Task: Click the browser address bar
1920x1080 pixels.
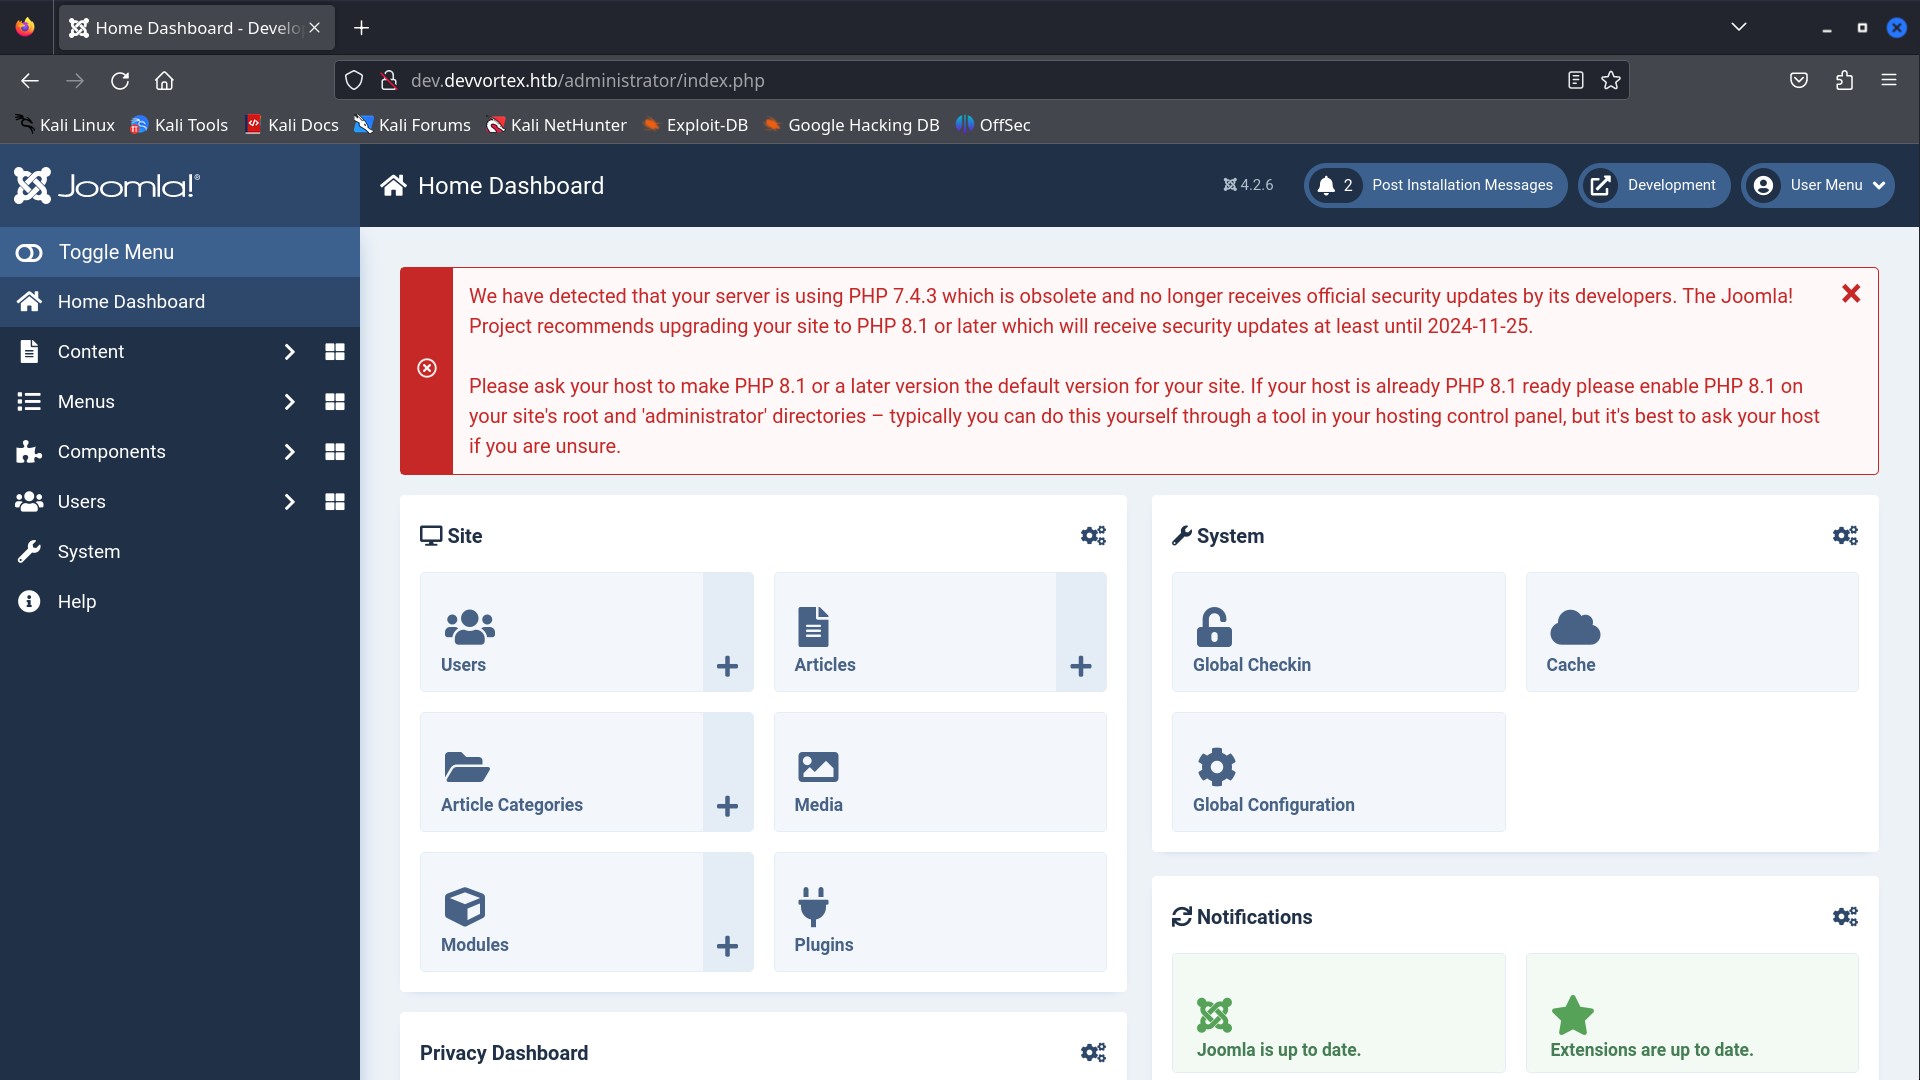Action: 960,81
